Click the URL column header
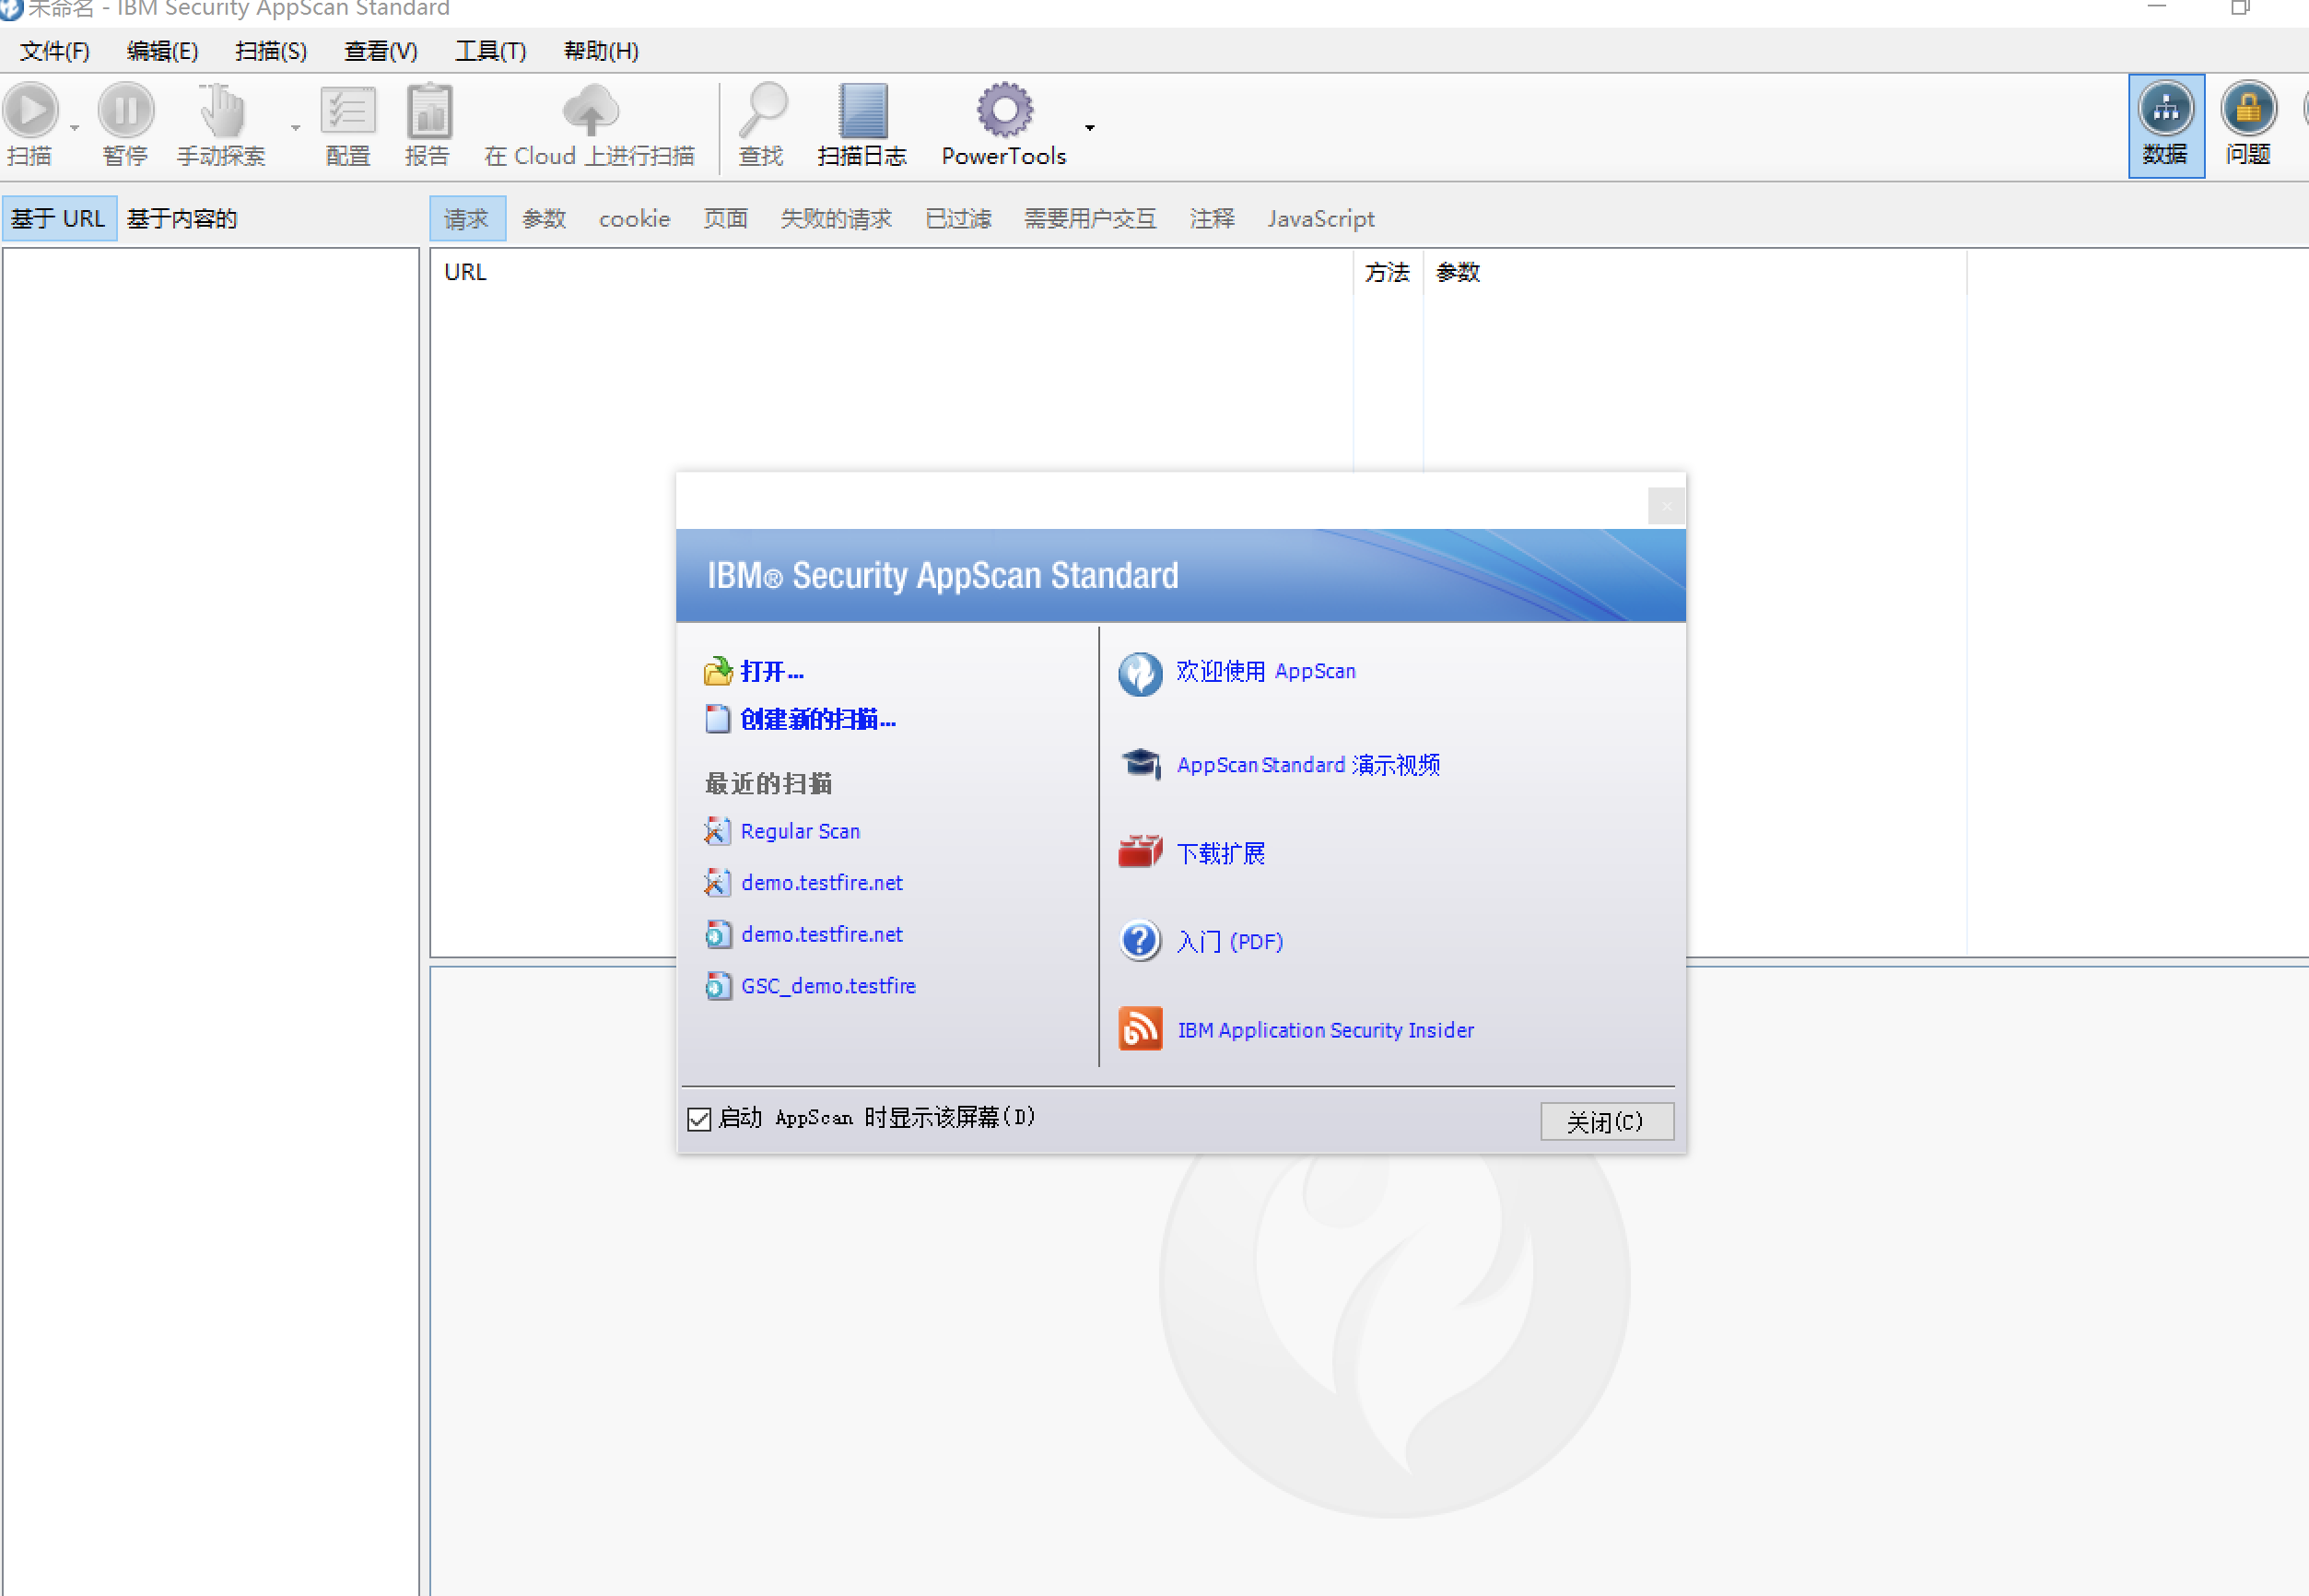 pyautogui.click(x=466, y=272)
